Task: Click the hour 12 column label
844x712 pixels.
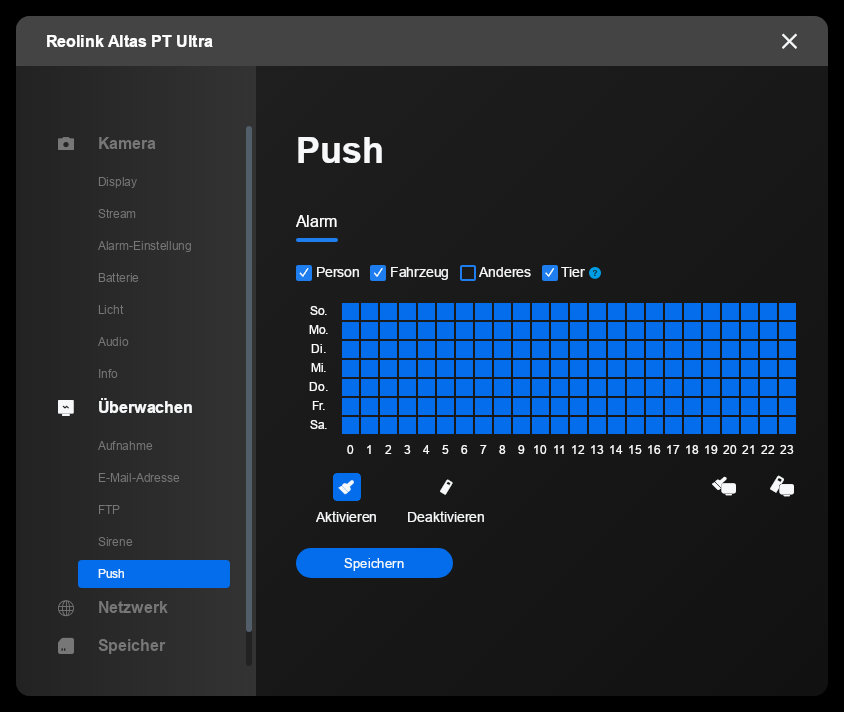Action: 578,450
